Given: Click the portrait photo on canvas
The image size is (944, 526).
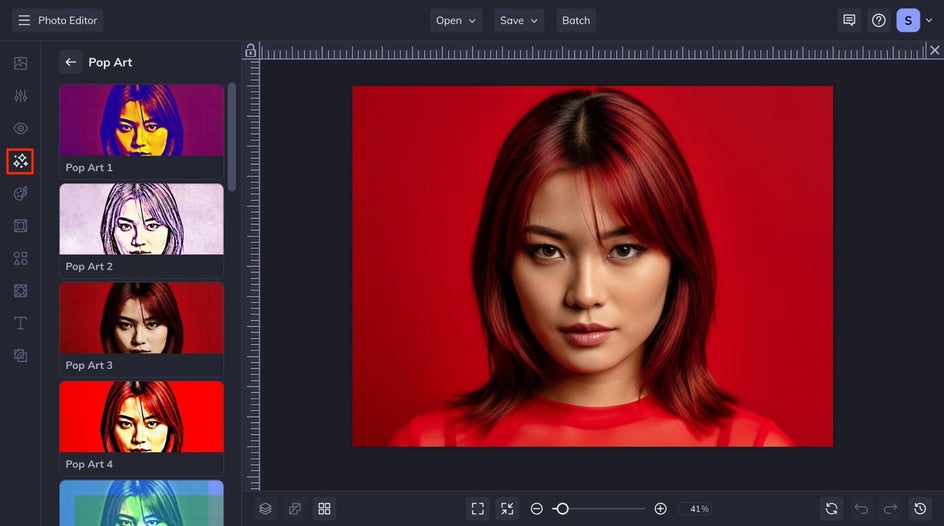Looking at the screenshot, I should point(592,266).
